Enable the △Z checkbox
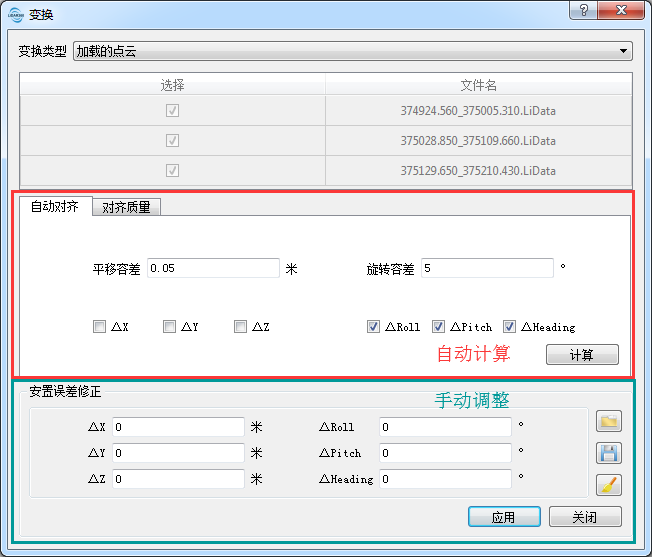The width and height of the screenshot is (652, 557). 240,327
